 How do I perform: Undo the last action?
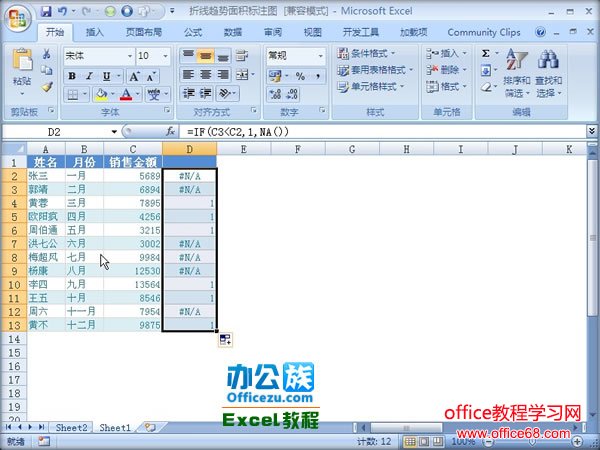(x=62, y=11)
